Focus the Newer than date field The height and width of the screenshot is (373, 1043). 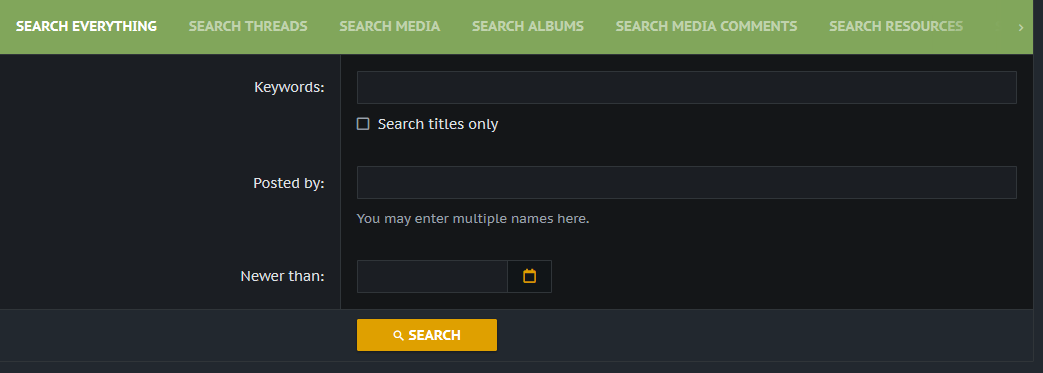(x=432, y=276)
